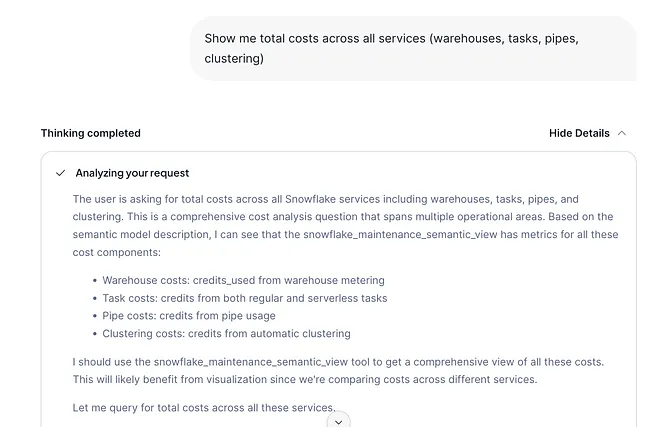Click the Warehouse costs bullet line

point(243,281)
